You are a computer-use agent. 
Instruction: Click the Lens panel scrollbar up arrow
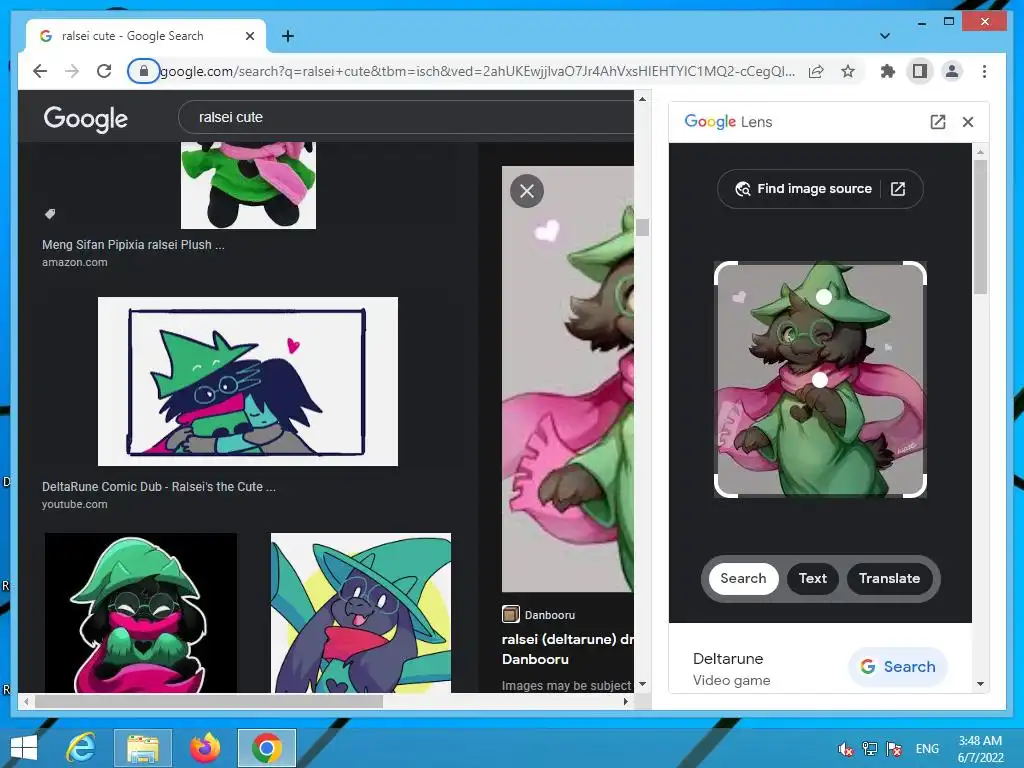click(x=980, y=152)
